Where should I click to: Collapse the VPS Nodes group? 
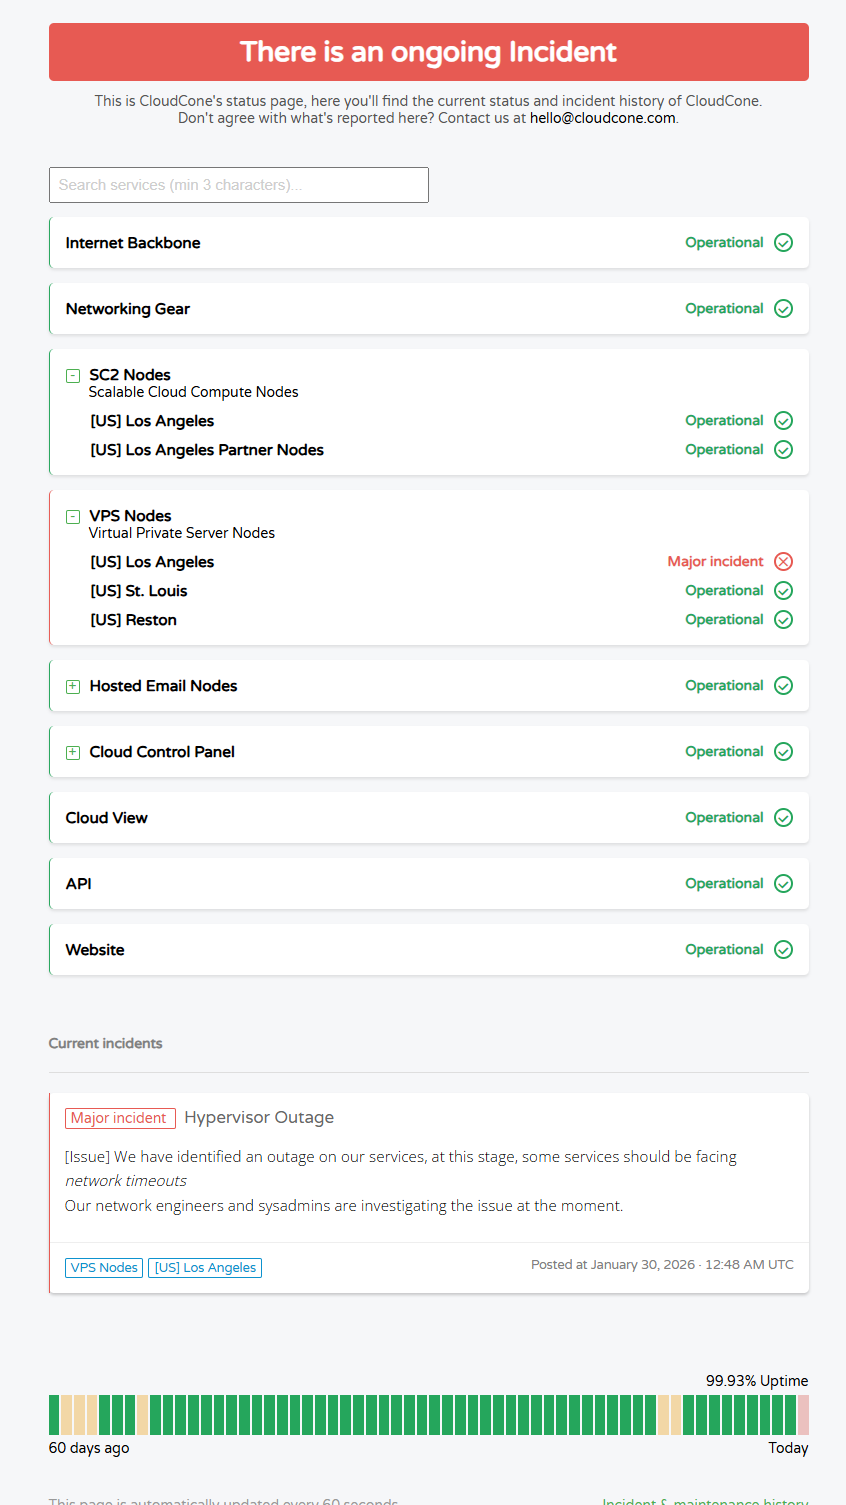(x=73, y=517)
